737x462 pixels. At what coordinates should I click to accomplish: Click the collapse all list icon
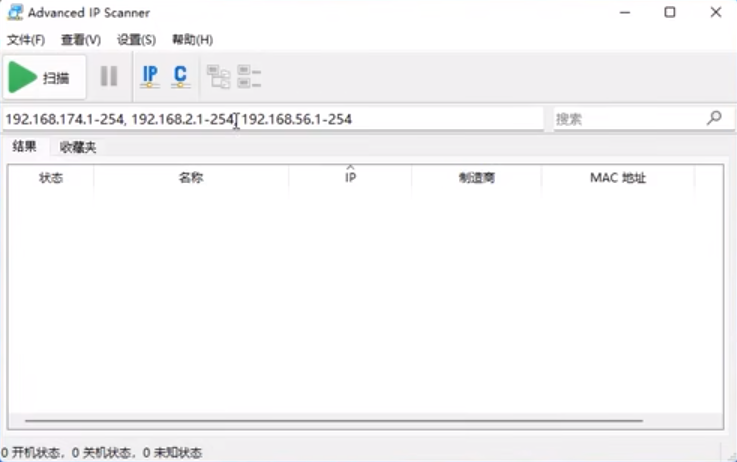coord(249,77)
